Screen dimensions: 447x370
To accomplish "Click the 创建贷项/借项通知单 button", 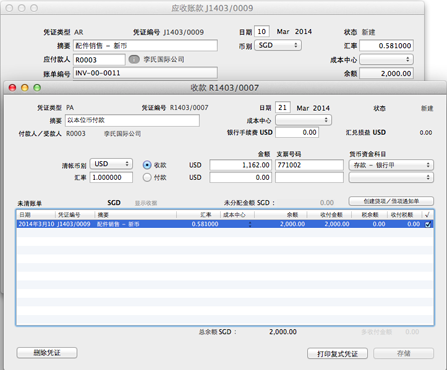I will pyautogui.click(x=391, y=201).
